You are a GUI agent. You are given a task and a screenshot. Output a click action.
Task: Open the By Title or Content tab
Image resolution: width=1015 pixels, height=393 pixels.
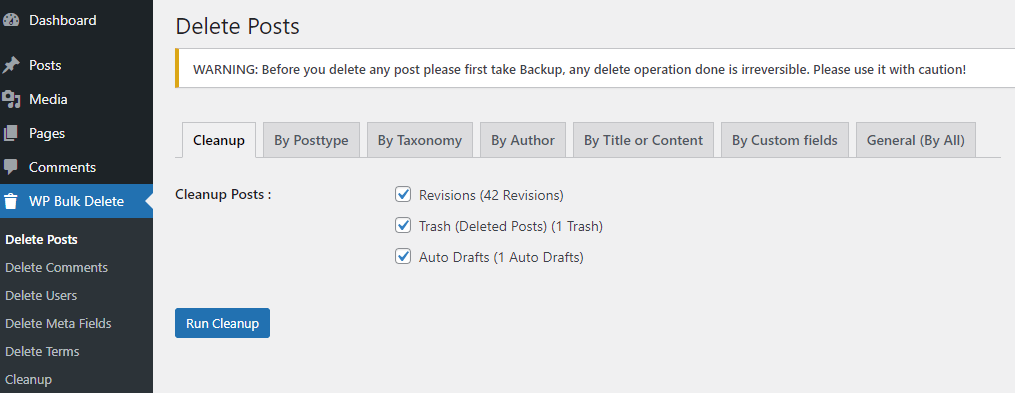point(643,140)
